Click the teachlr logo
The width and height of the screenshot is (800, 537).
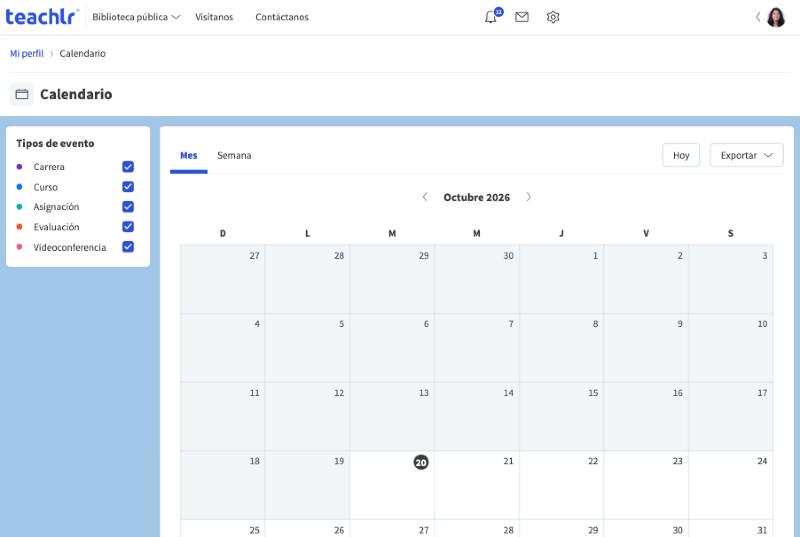pyautogui.click(x=42, y=17)
